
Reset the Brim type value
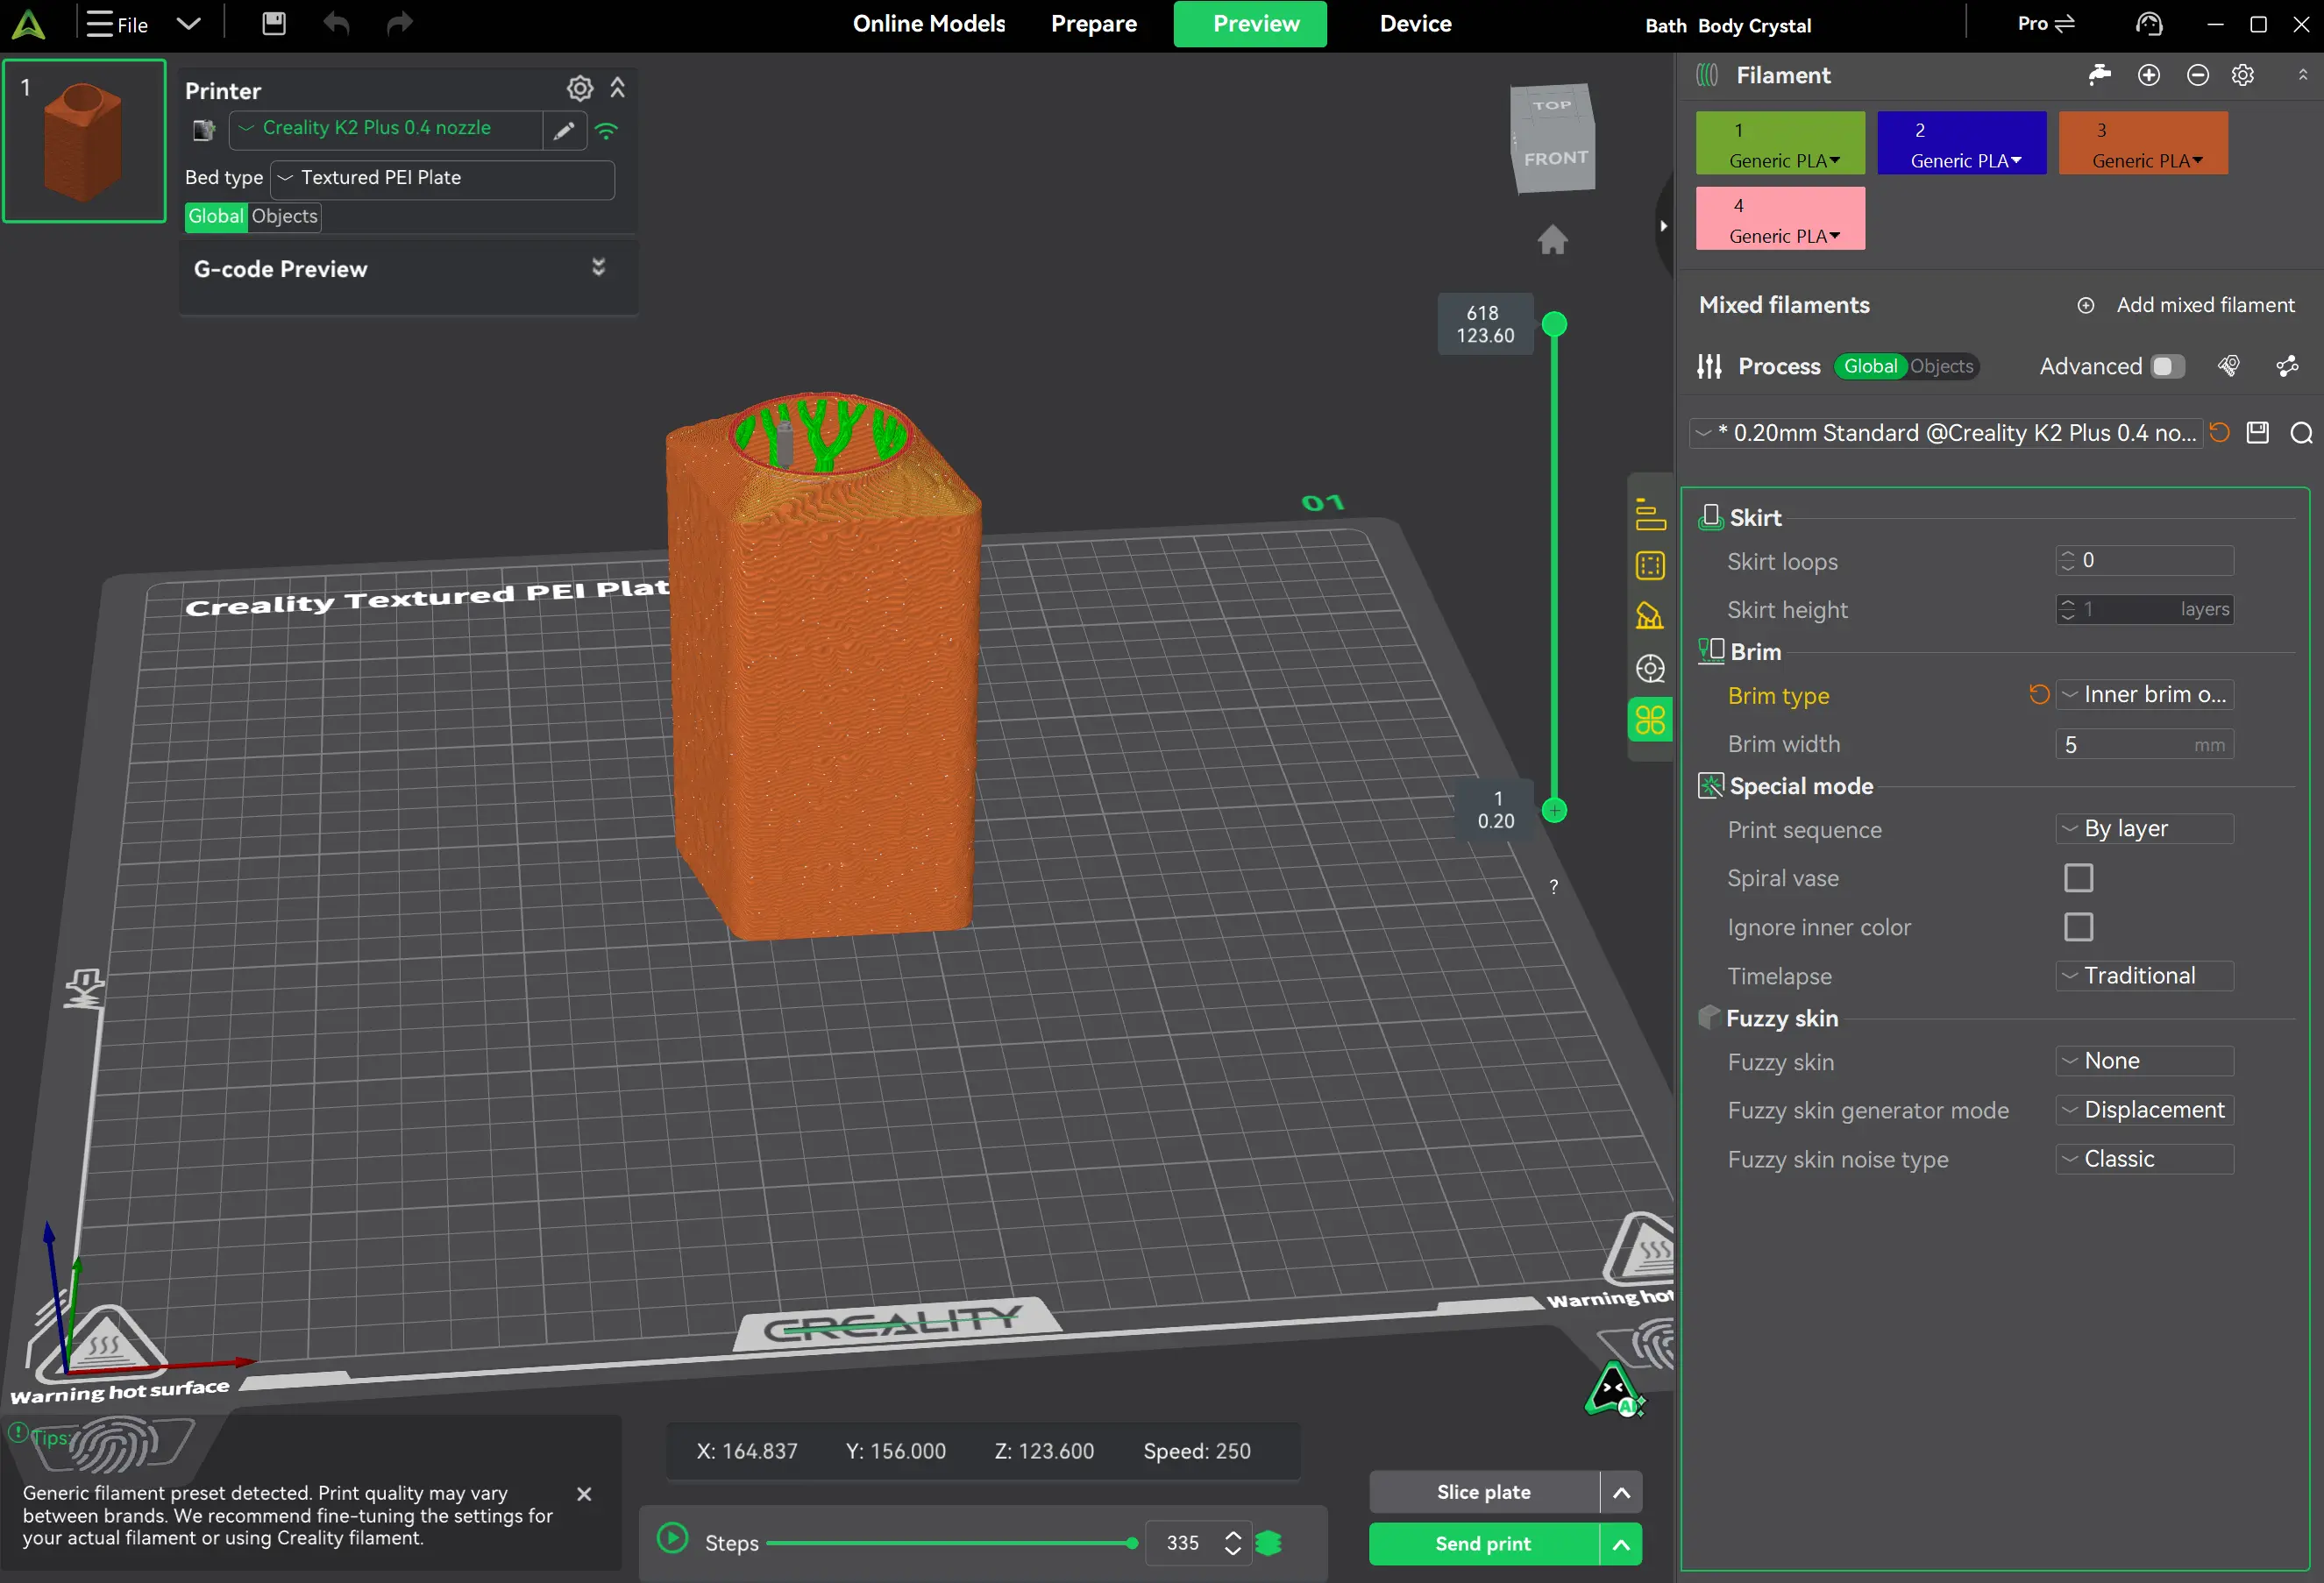[x=2039, y=694]
